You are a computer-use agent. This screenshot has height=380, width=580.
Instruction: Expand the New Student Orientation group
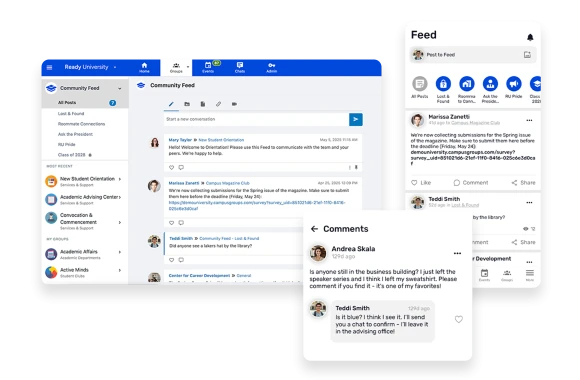pyautogui.click(x=120, y=179)
